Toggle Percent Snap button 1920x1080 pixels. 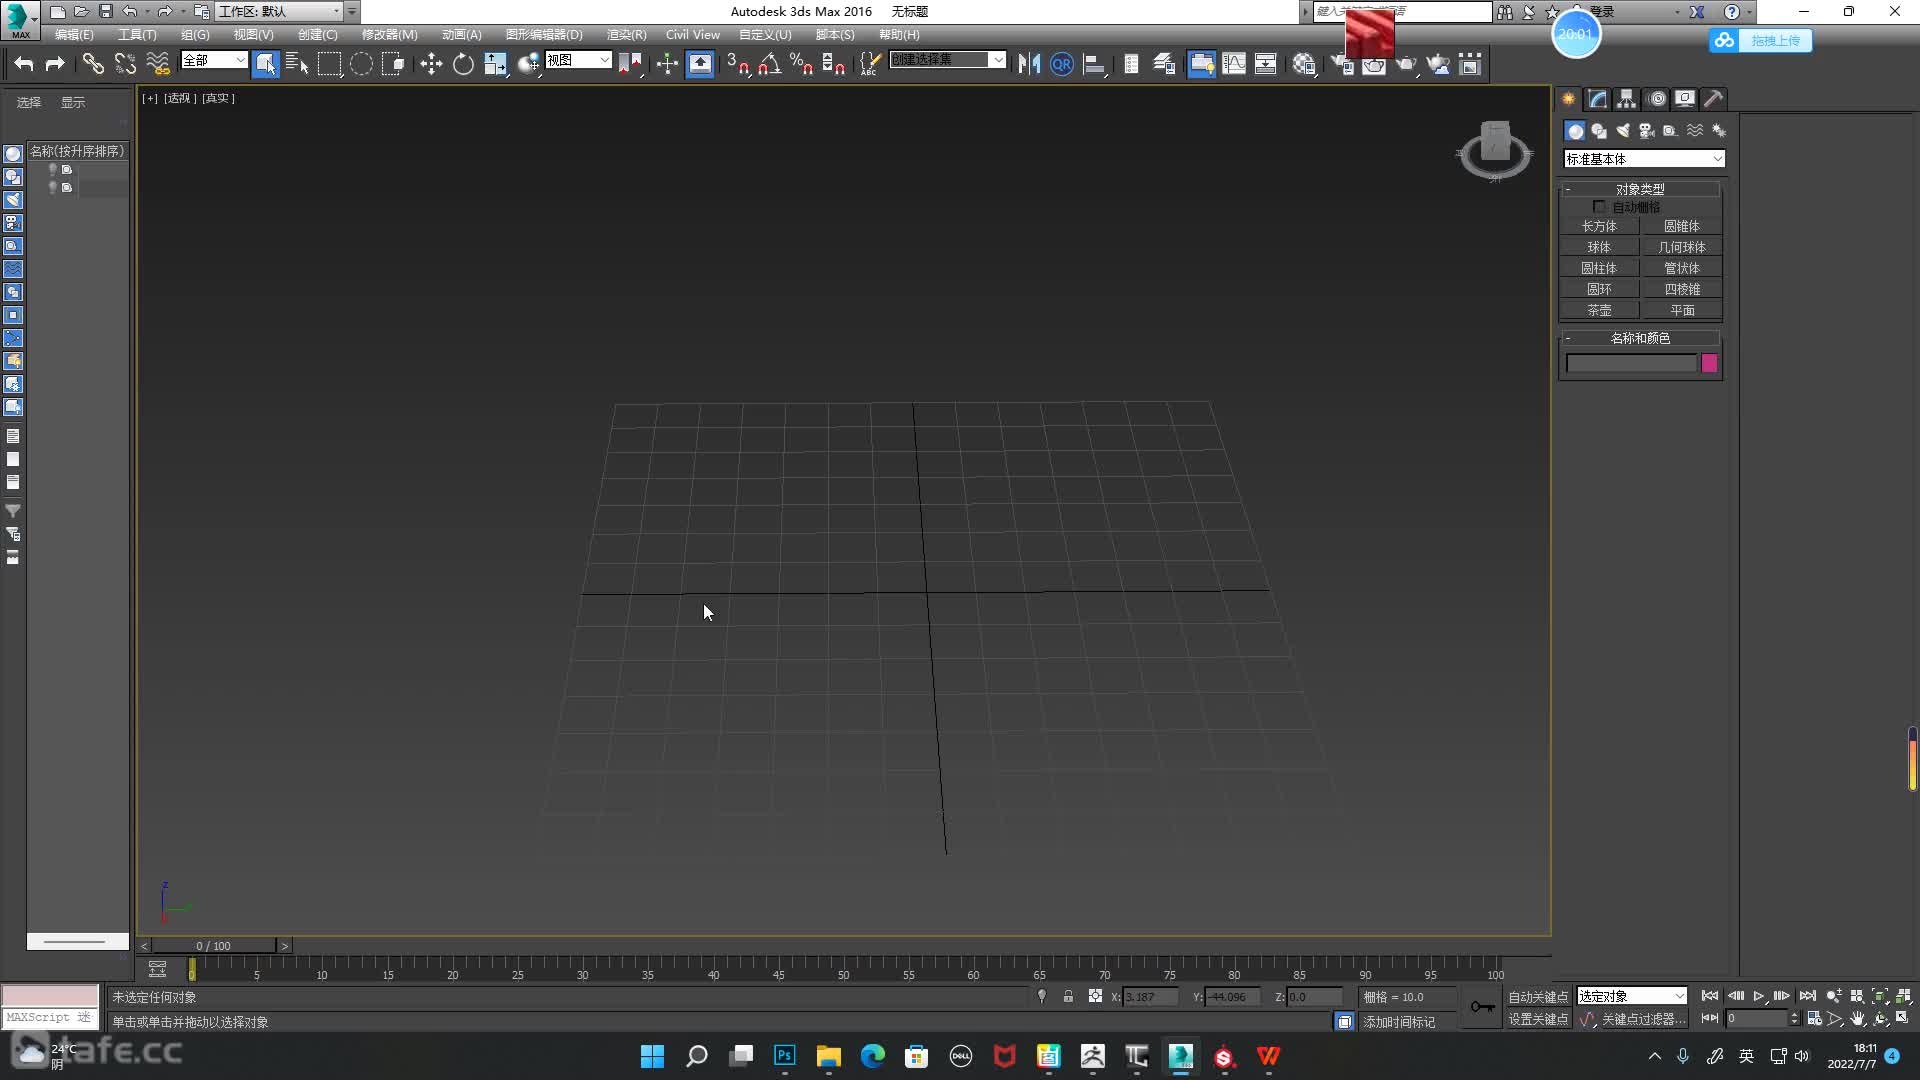[x=801, y=64]
